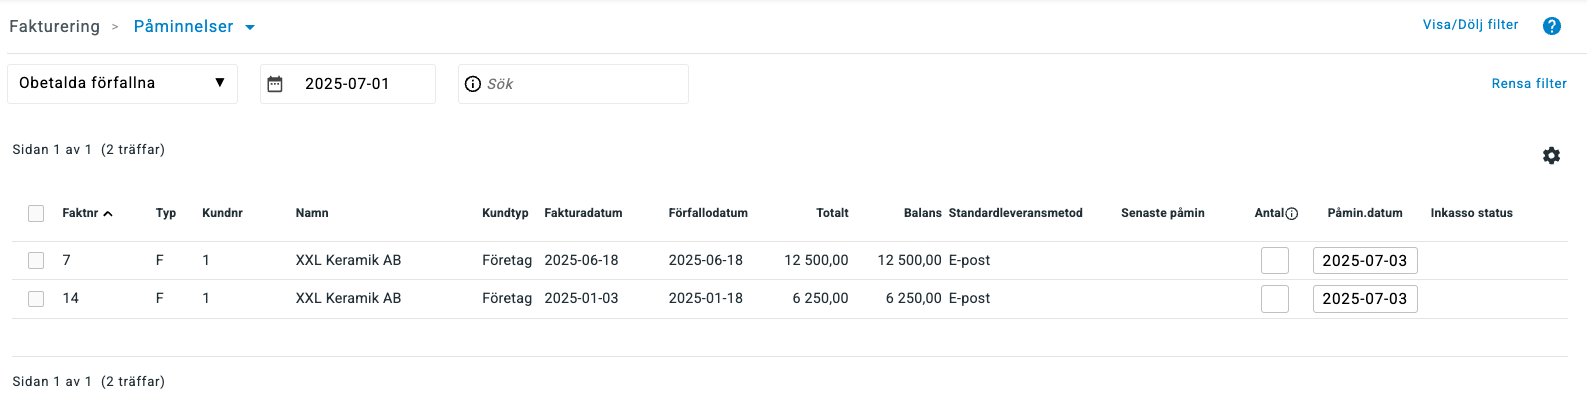Click the Visa/Dölj filter link
Image resolution: width=1587 pixels, height=407 pixels.
click(x=1470, y=25)
